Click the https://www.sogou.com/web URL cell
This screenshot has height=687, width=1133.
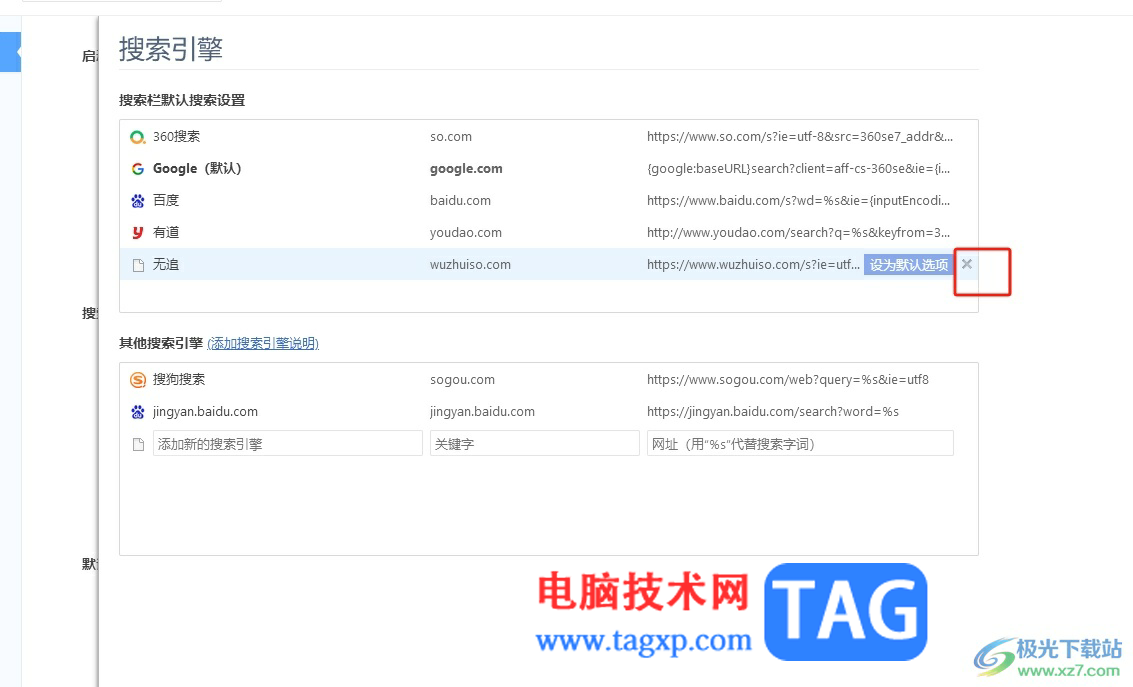788,379
